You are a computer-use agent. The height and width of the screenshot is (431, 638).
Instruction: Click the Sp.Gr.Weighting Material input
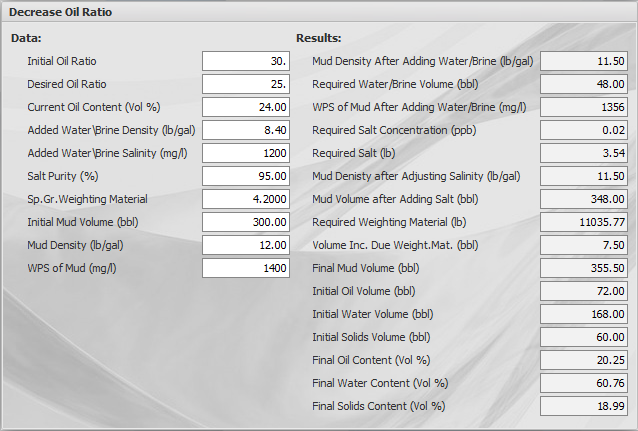pos(246,199)
